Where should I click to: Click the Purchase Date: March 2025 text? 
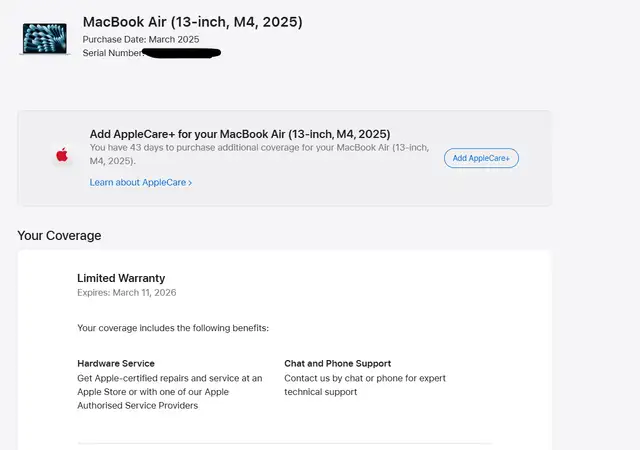(x=140, y=39)
